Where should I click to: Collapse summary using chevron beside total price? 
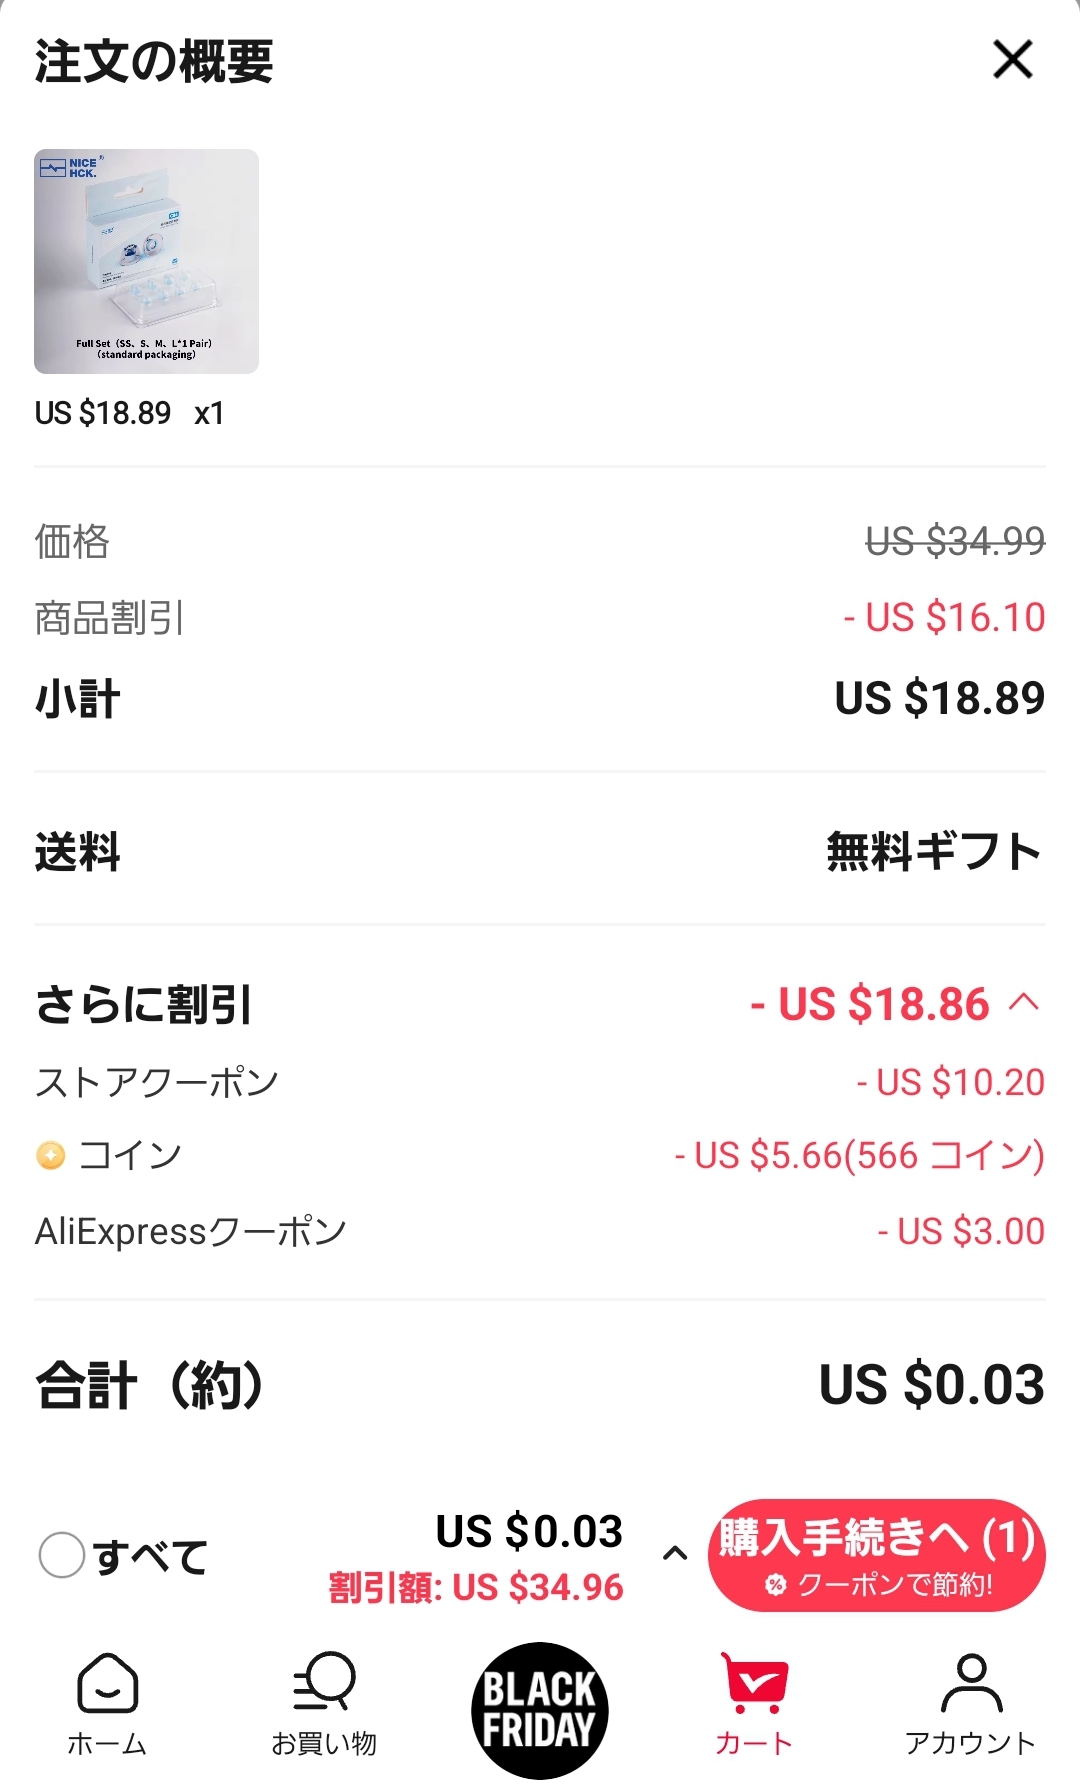pos(675,1554)
